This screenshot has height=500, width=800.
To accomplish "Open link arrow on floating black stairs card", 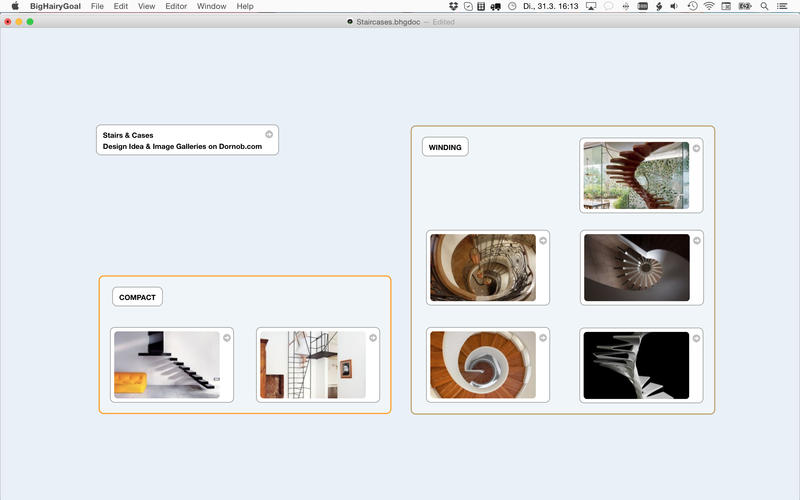I will click(x=227, y=338).
